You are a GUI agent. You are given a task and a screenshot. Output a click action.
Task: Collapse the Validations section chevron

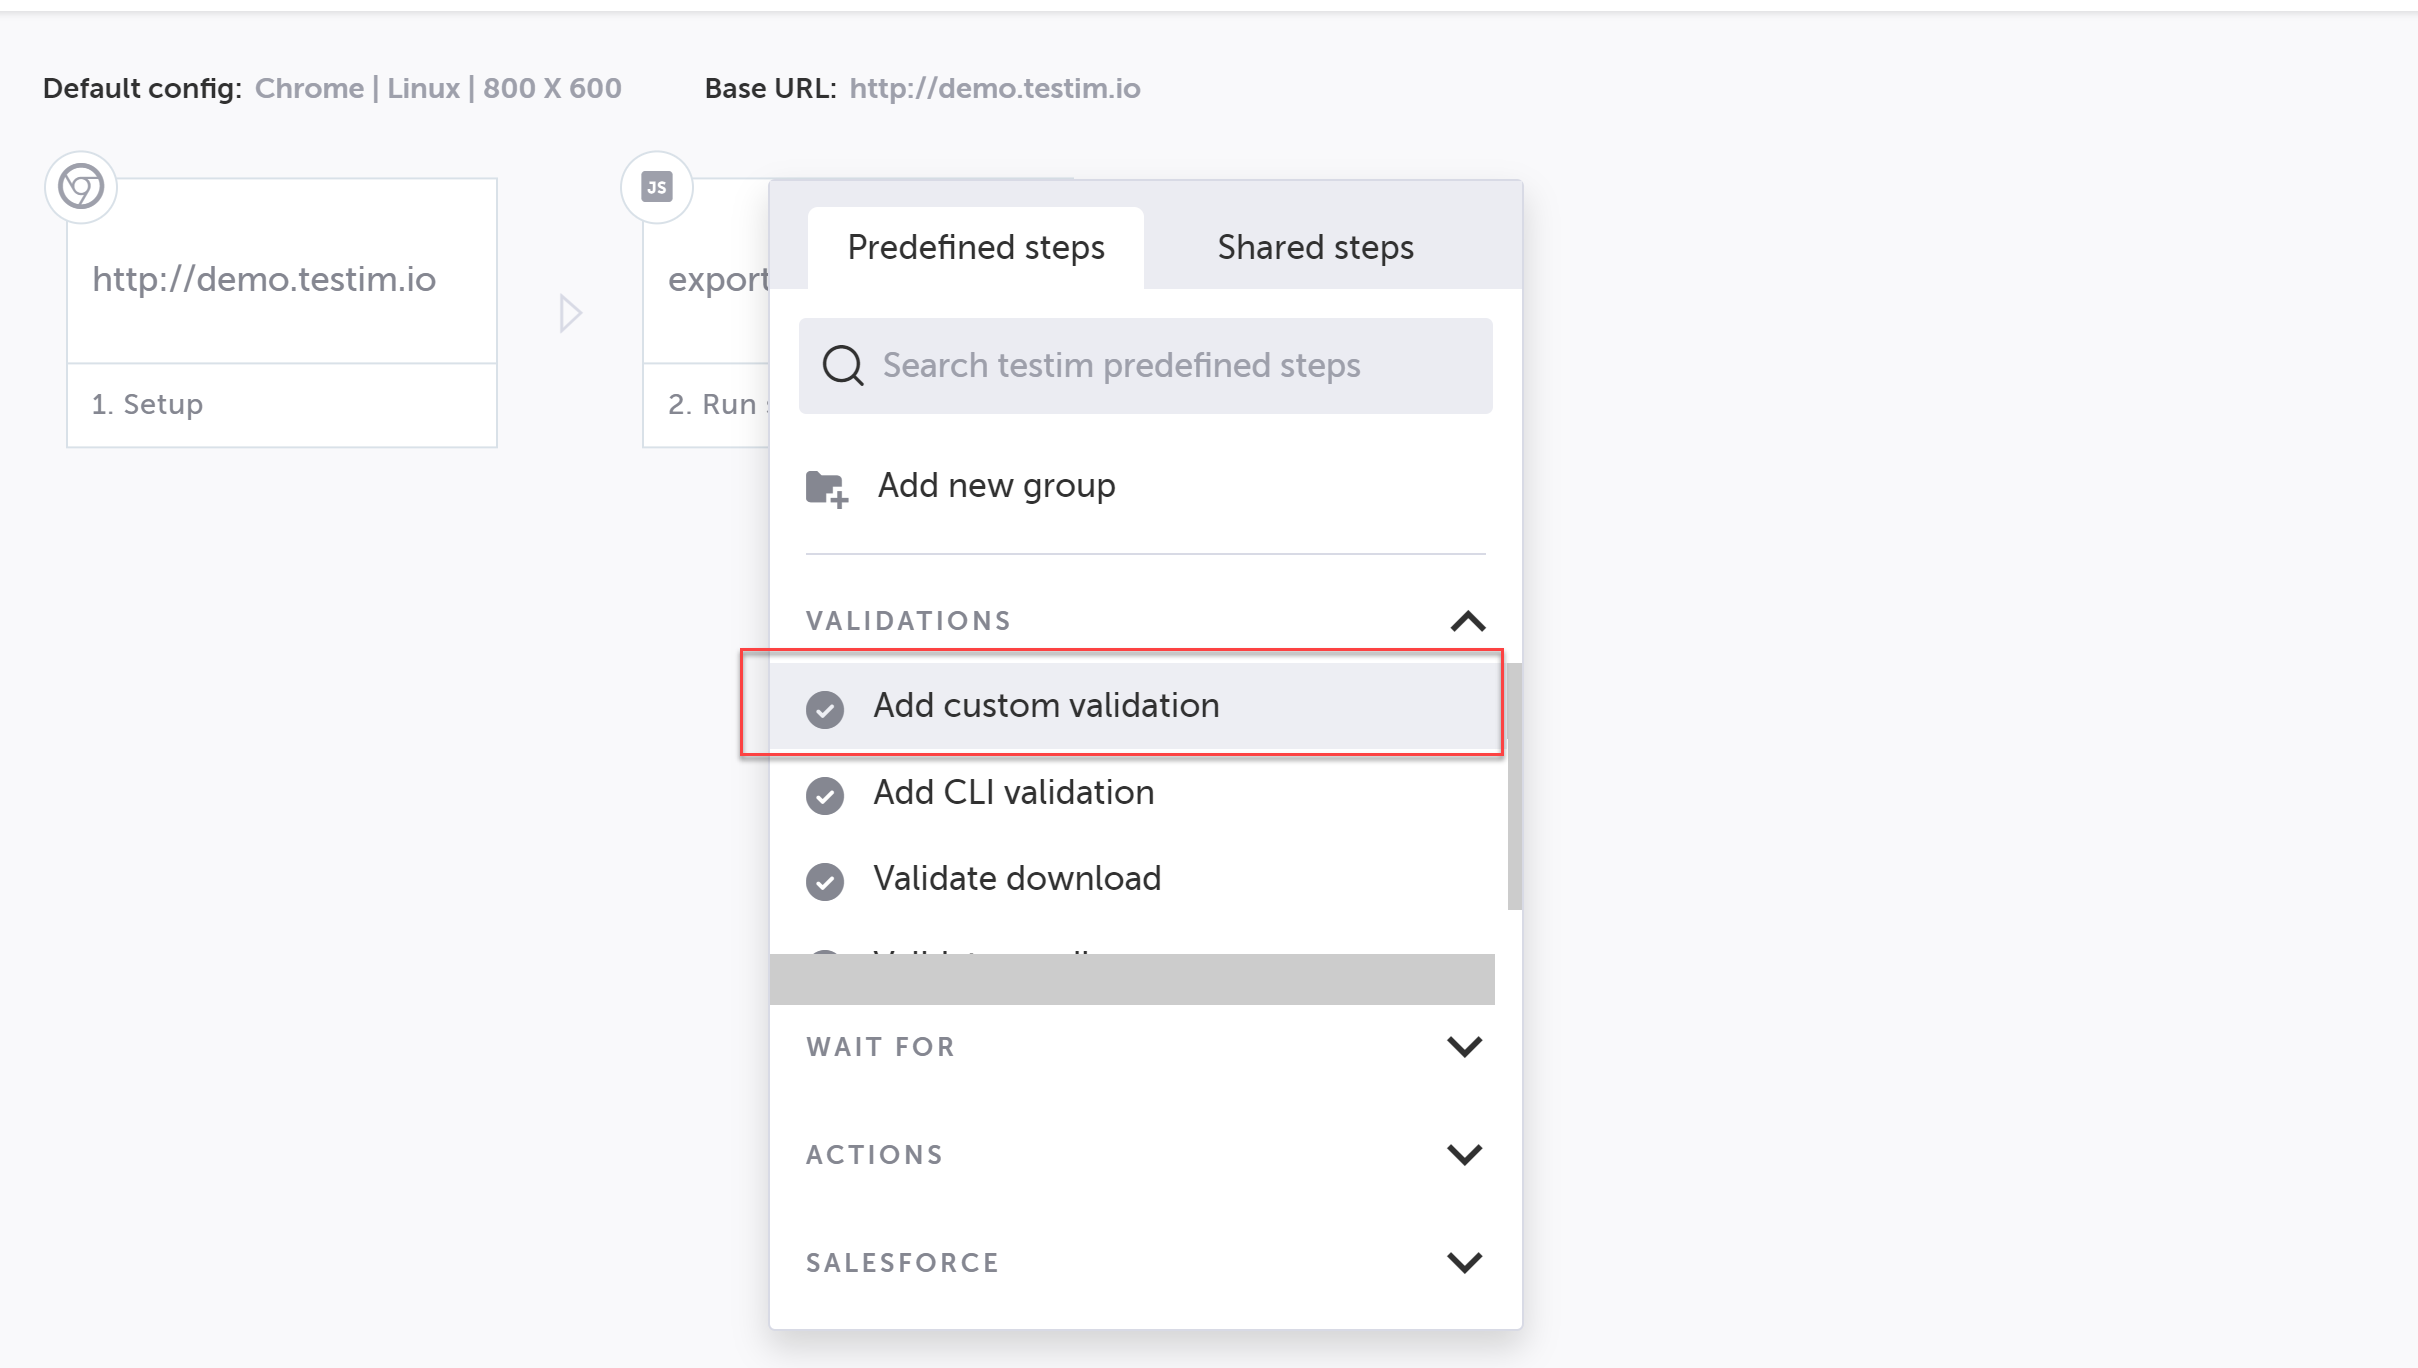tap(1467, 621)
